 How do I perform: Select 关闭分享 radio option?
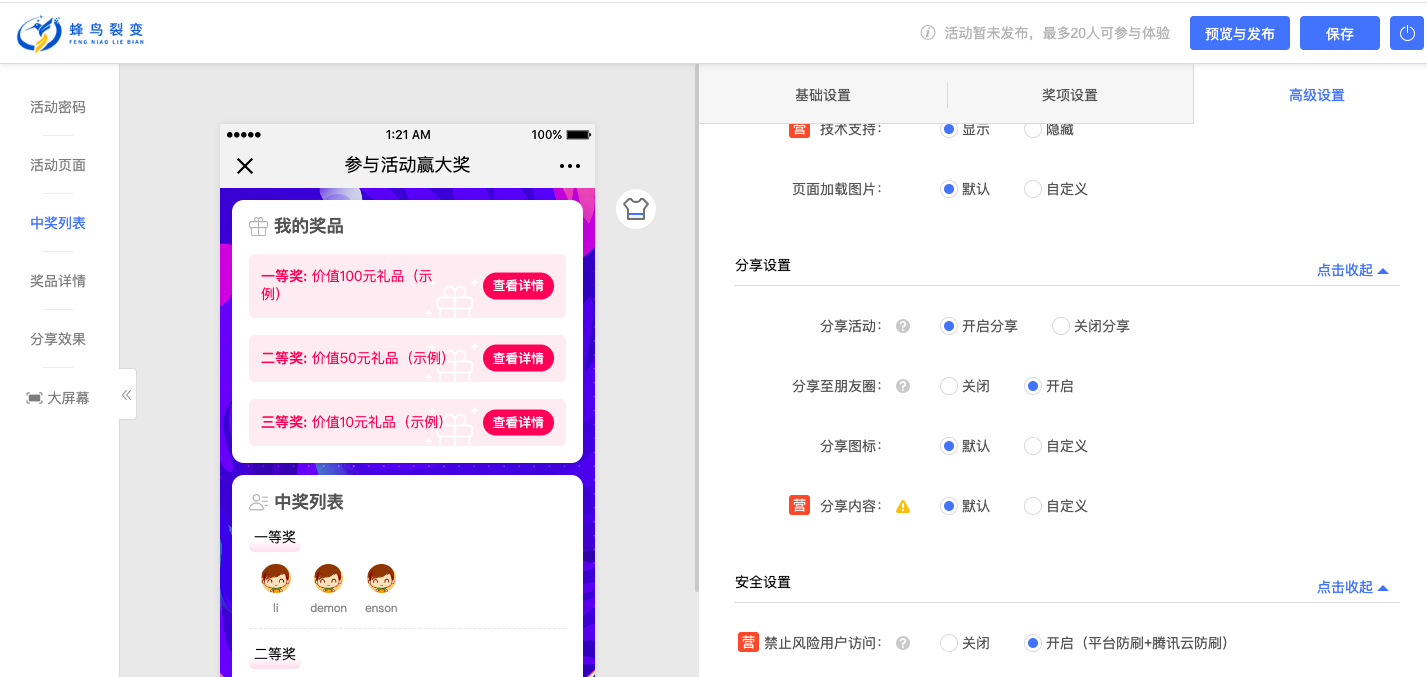pos(1061,326)
